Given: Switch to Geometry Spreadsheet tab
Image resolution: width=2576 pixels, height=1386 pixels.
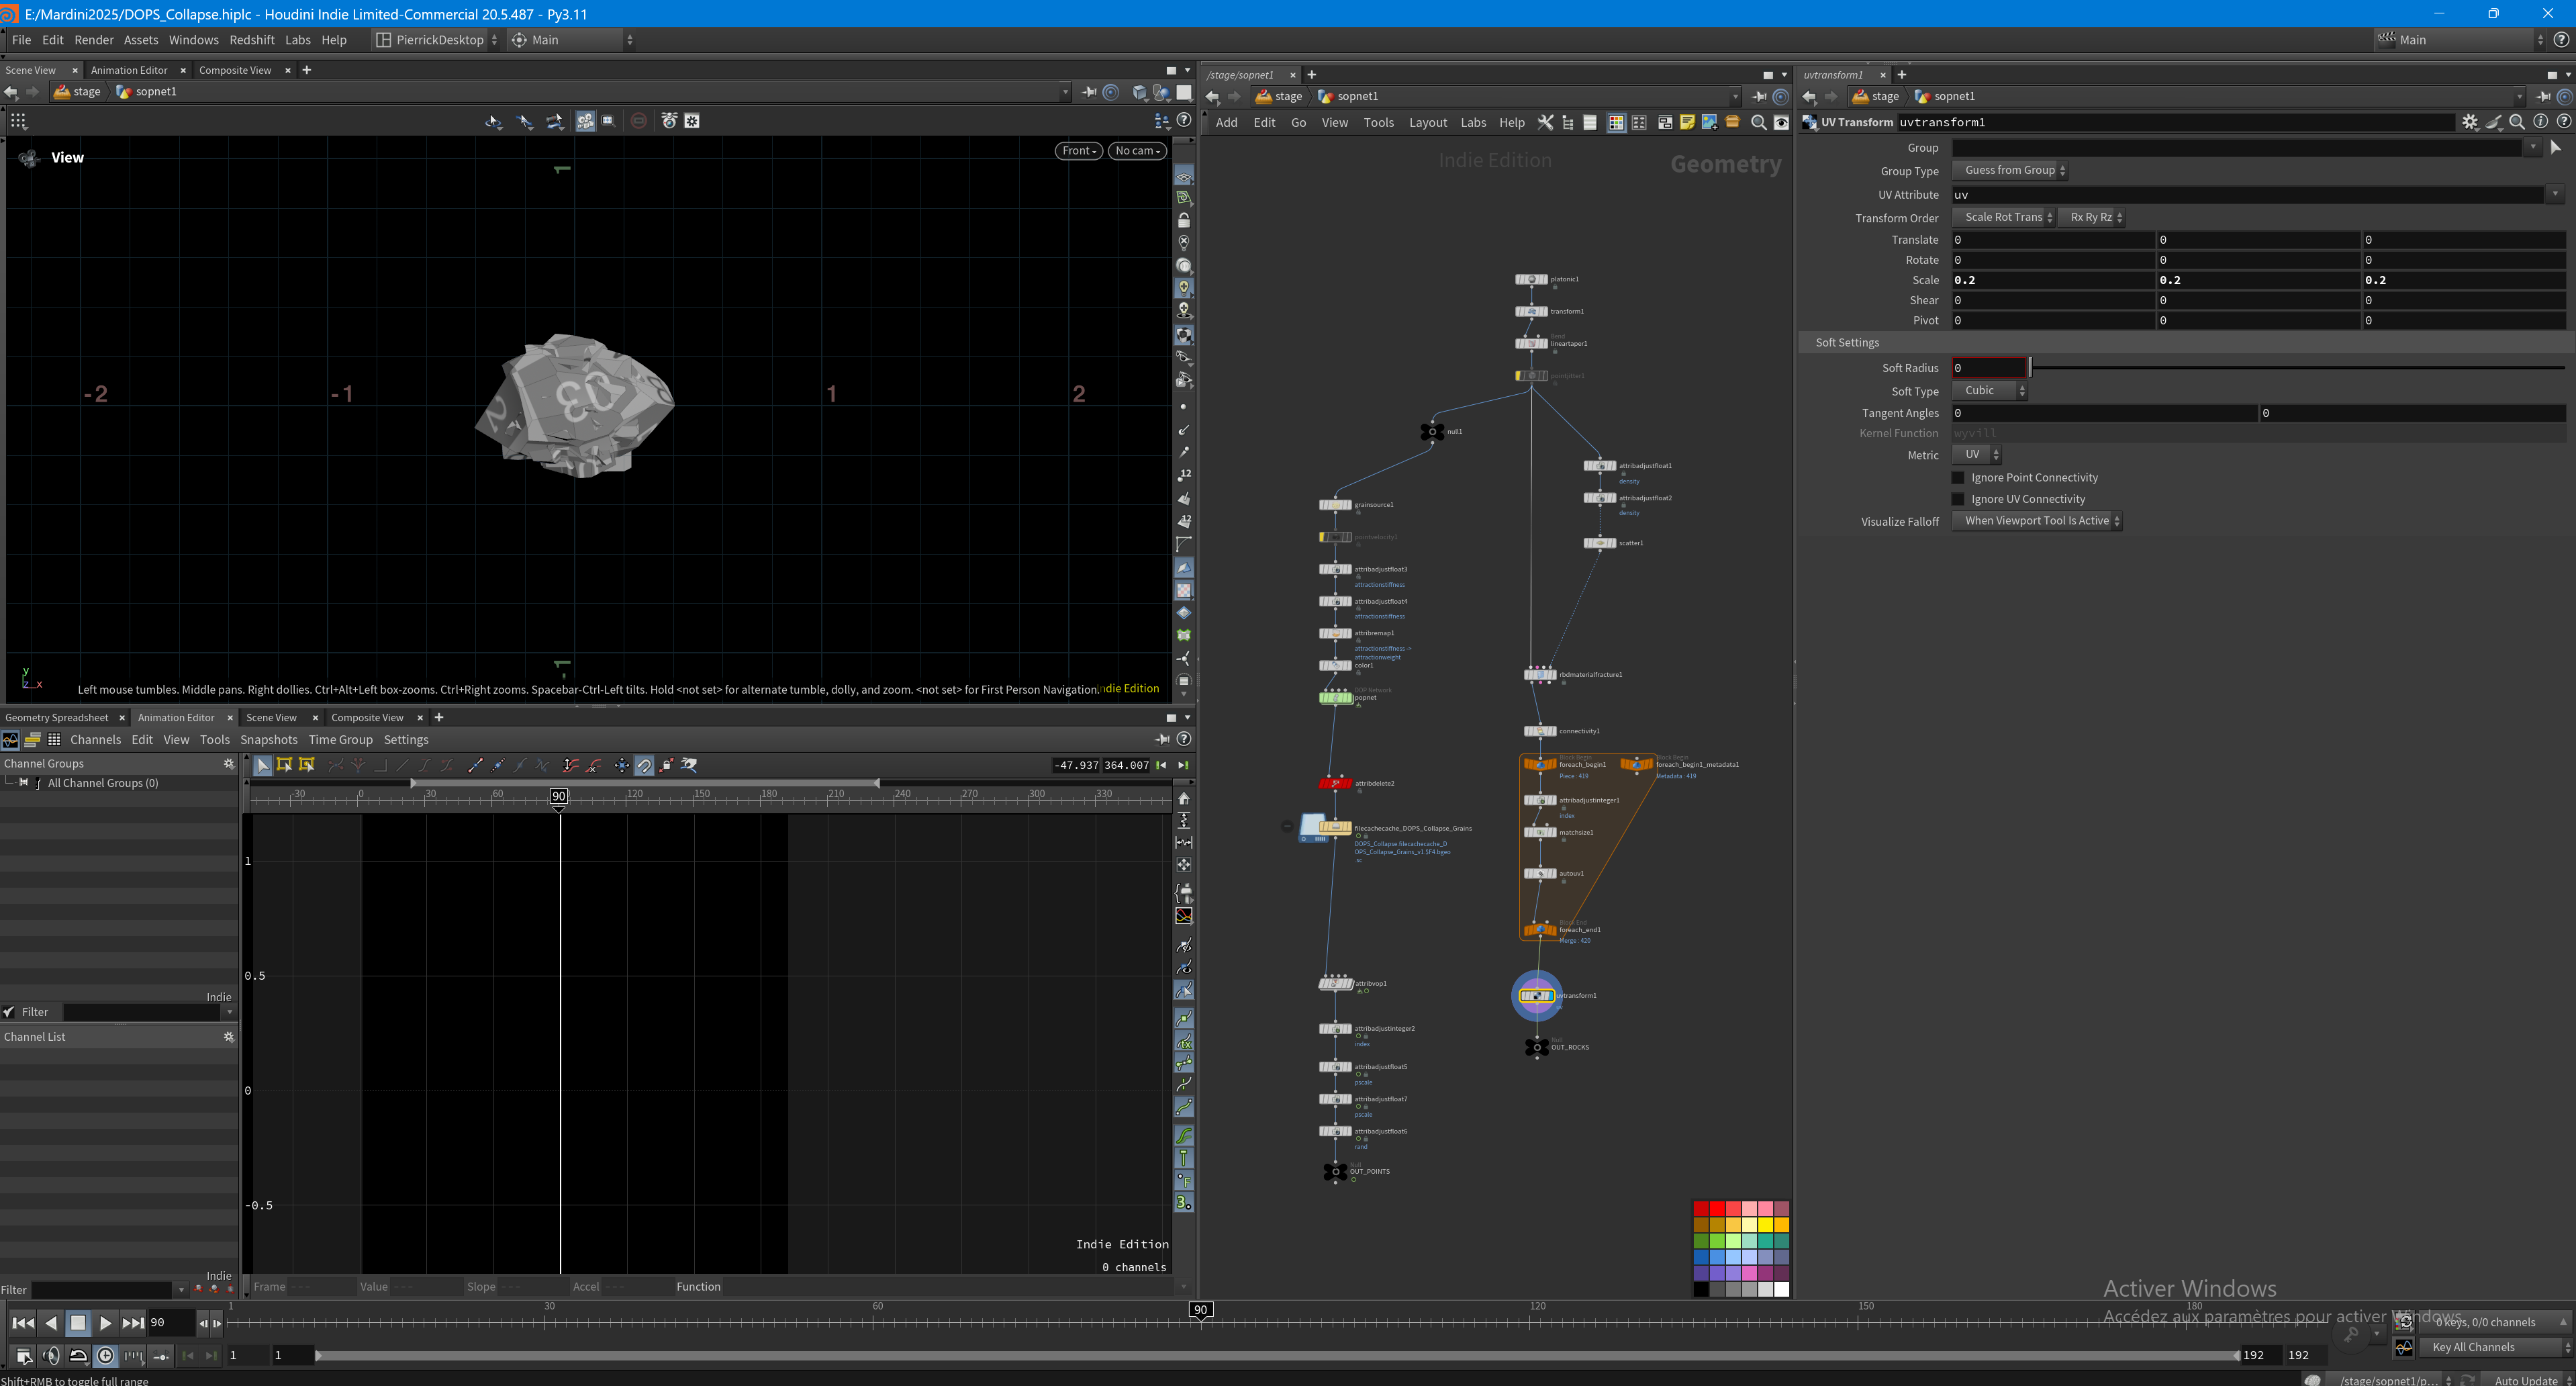Looking at the screenshot, I should (x=57, y=717).
